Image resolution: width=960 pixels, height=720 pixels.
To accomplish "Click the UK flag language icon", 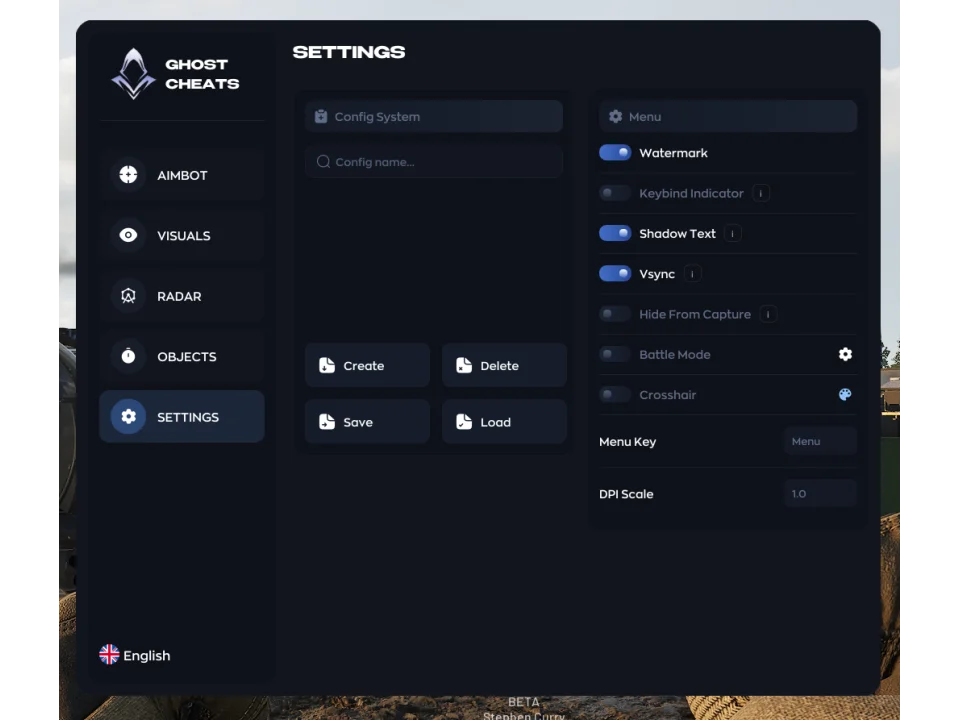I will pyautogui.click(x=110, y=654).
